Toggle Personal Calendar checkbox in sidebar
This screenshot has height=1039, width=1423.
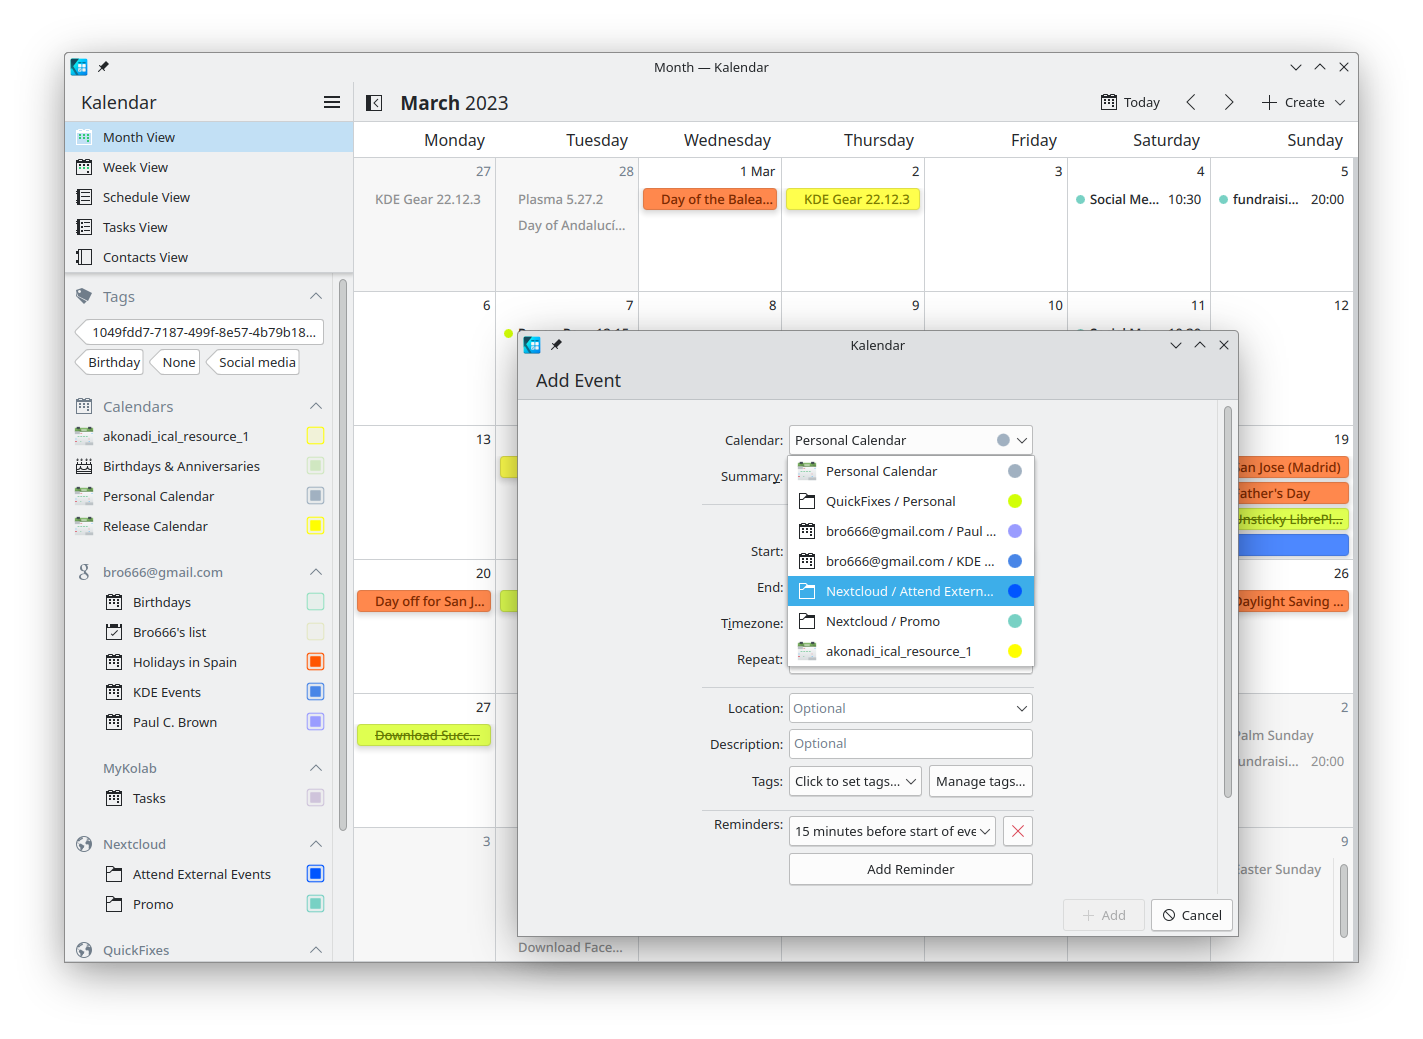[x=315, y=496]
